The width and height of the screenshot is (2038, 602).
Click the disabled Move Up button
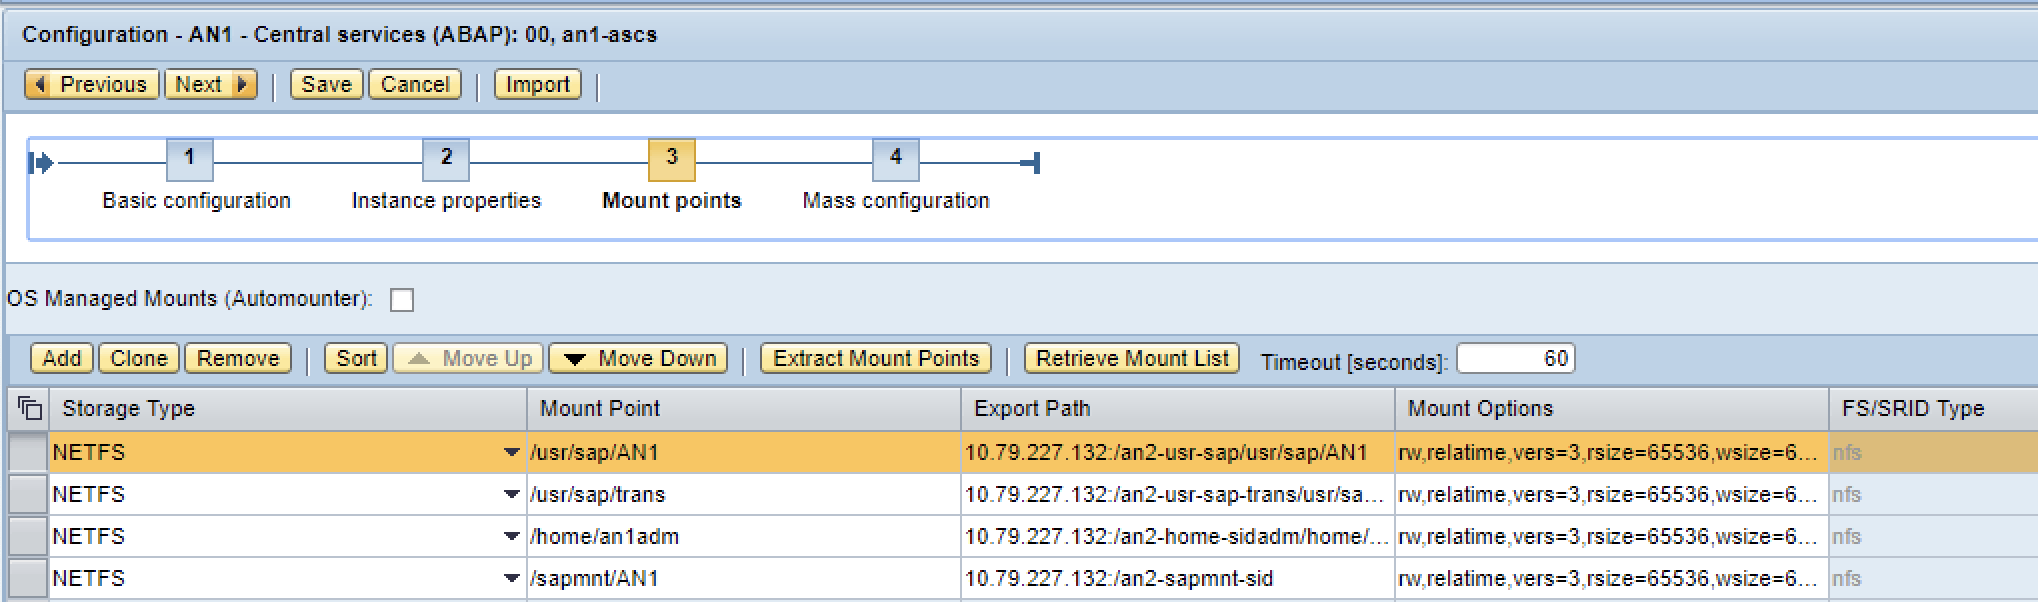coord(469,358)
